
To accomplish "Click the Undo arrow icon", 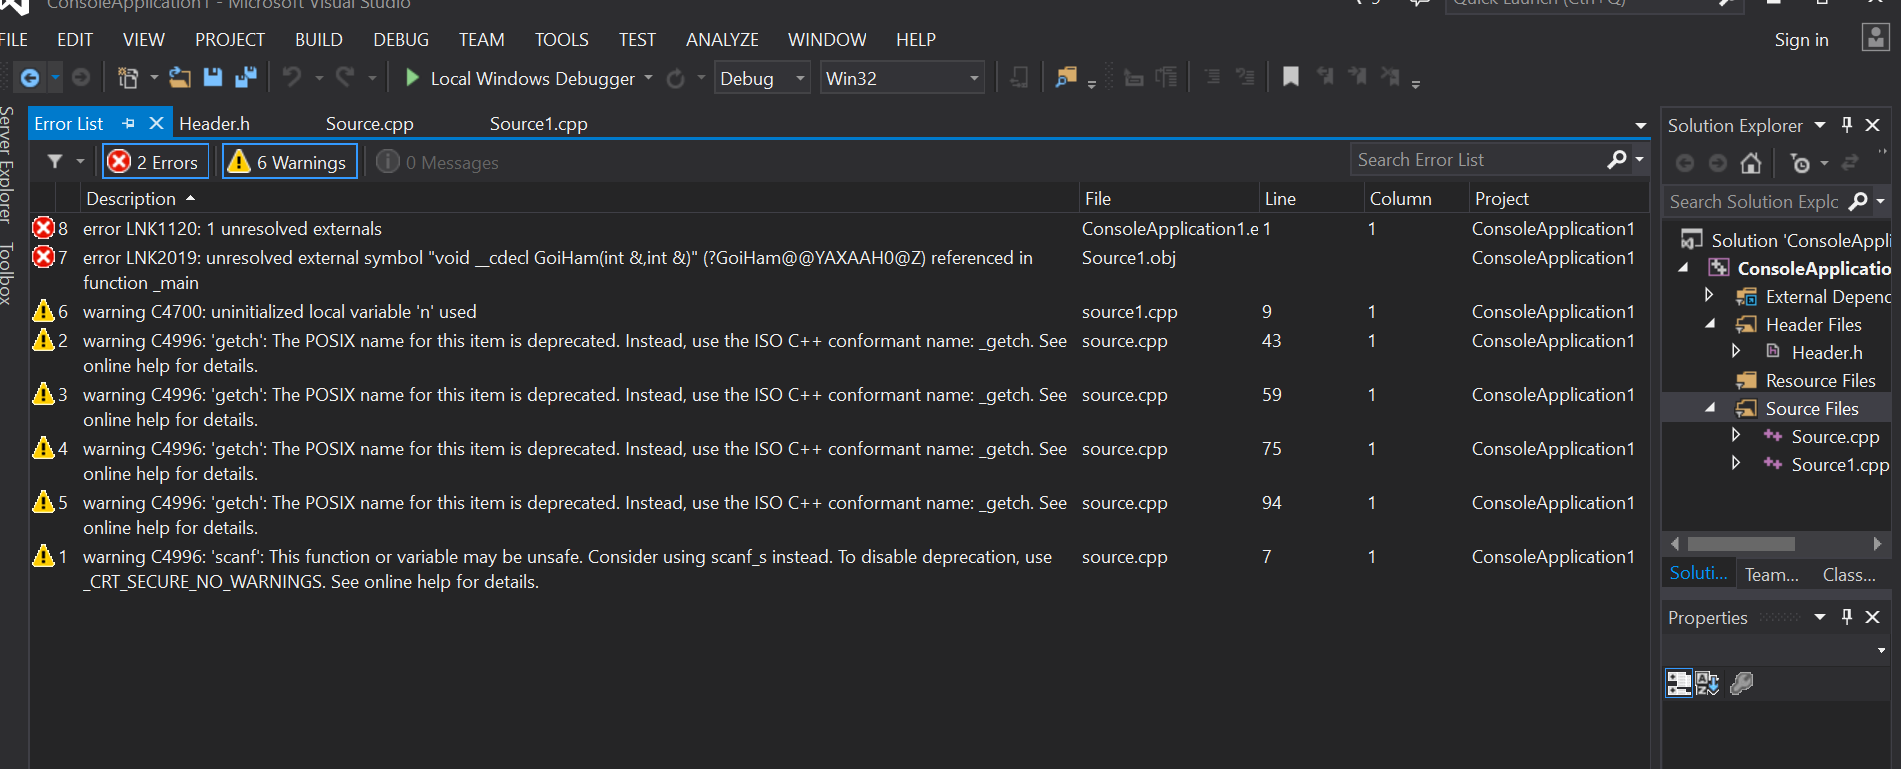I will [x=292, y=77].
